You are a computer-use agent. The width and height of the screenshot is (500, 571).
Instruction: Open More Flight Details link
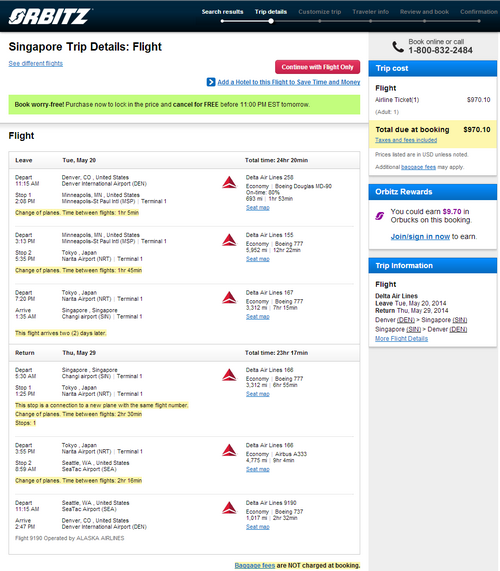401,339
